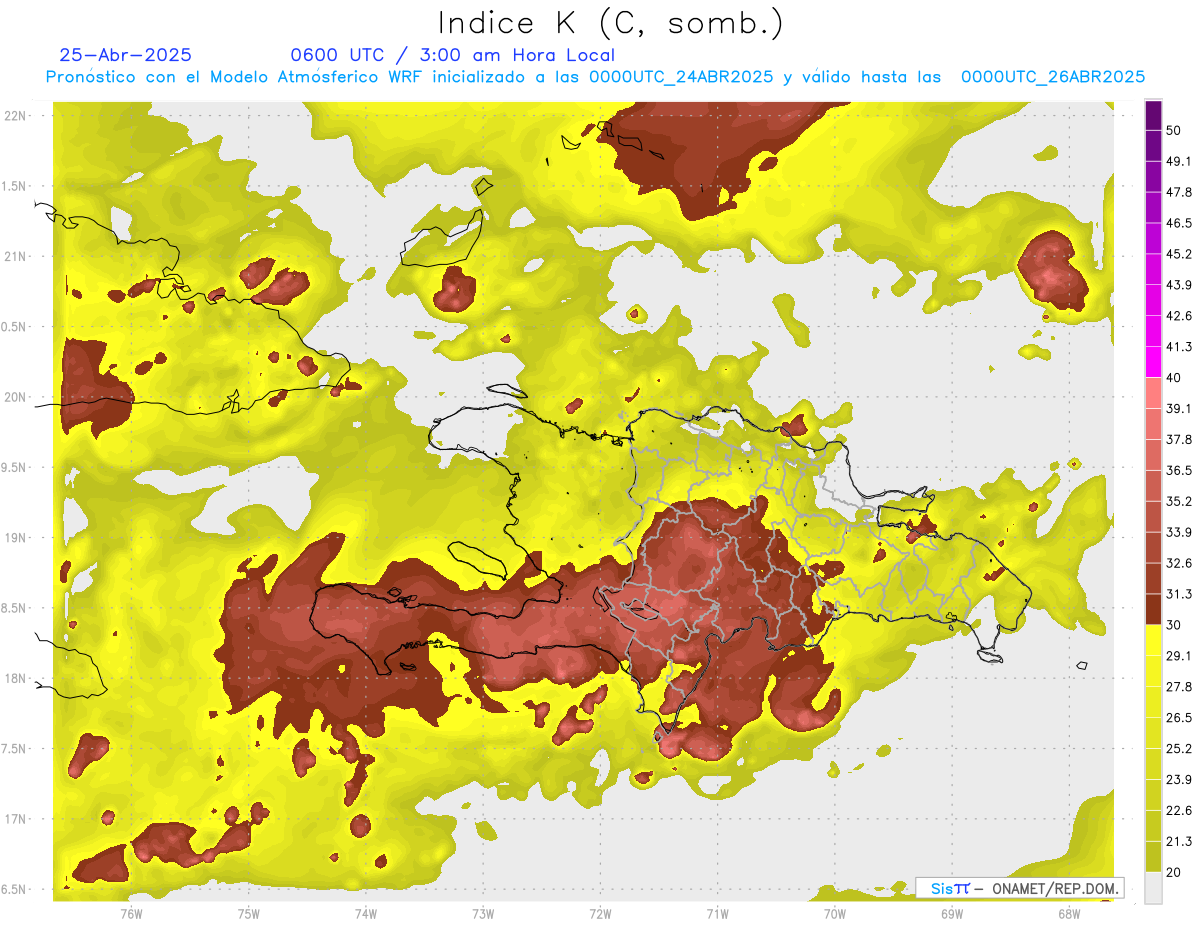Click the colorbar value '25.2'
The height and width of the screenshot is (927, 1200).
click(1179, 748)
